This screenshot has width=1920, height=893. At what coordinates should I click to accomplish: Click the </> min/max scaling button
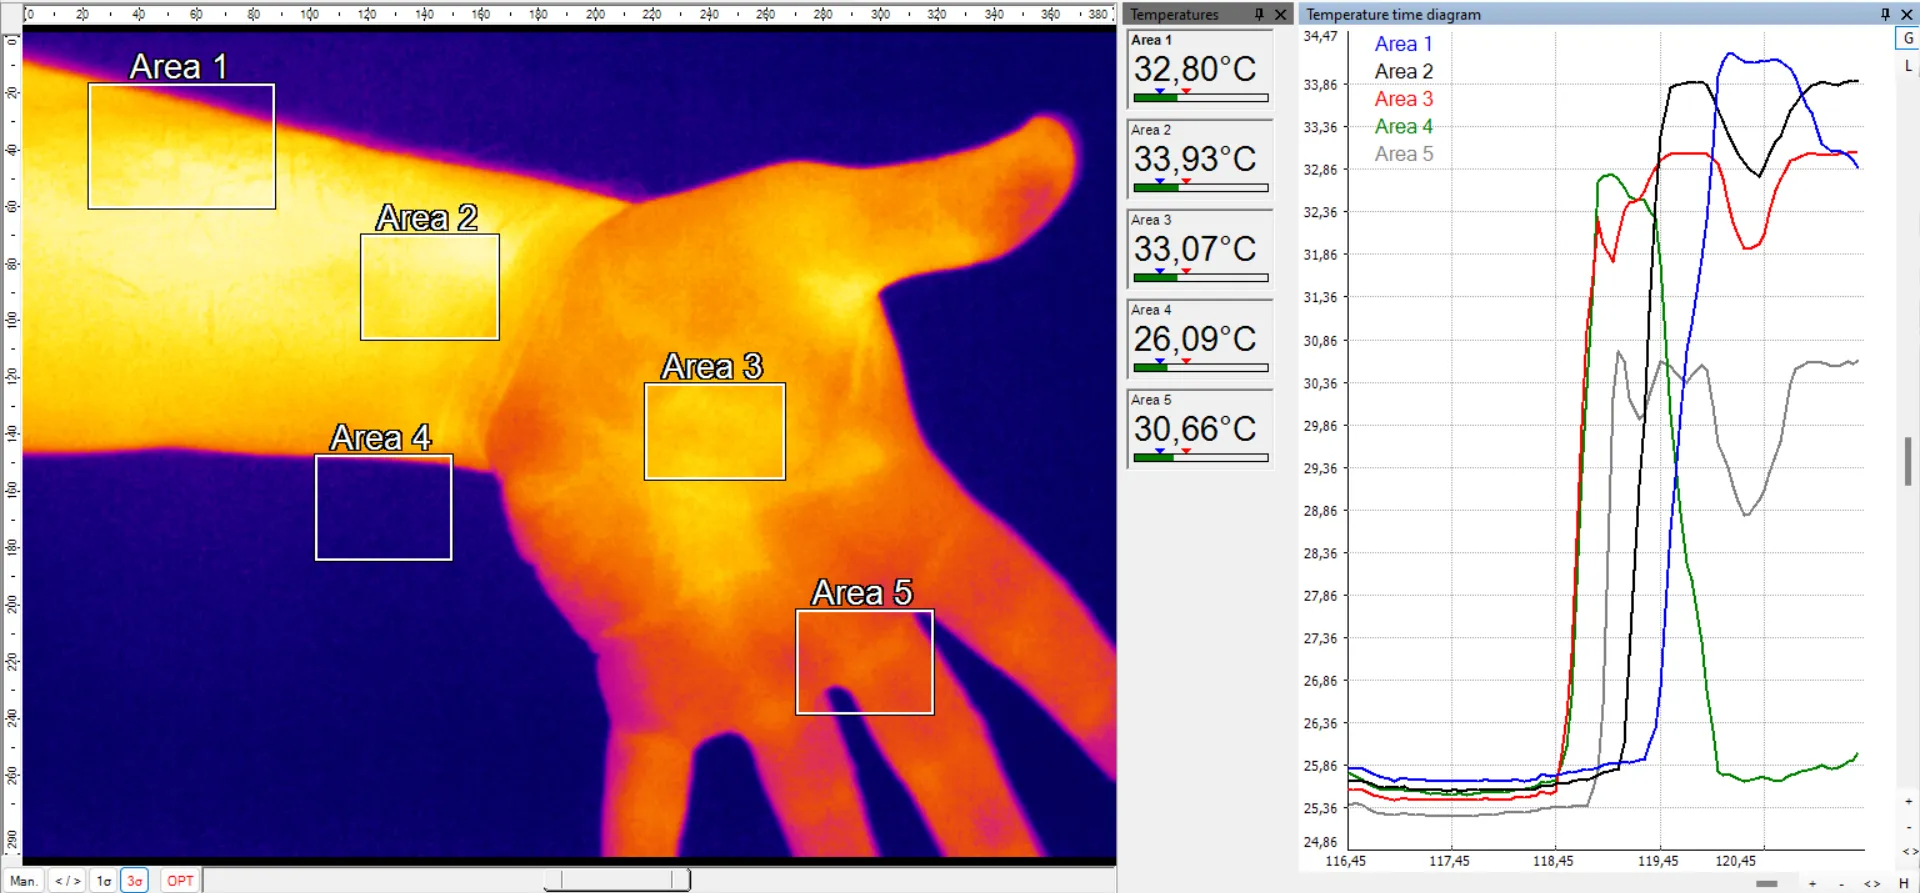pyautogui.click(x=67, y=881)
